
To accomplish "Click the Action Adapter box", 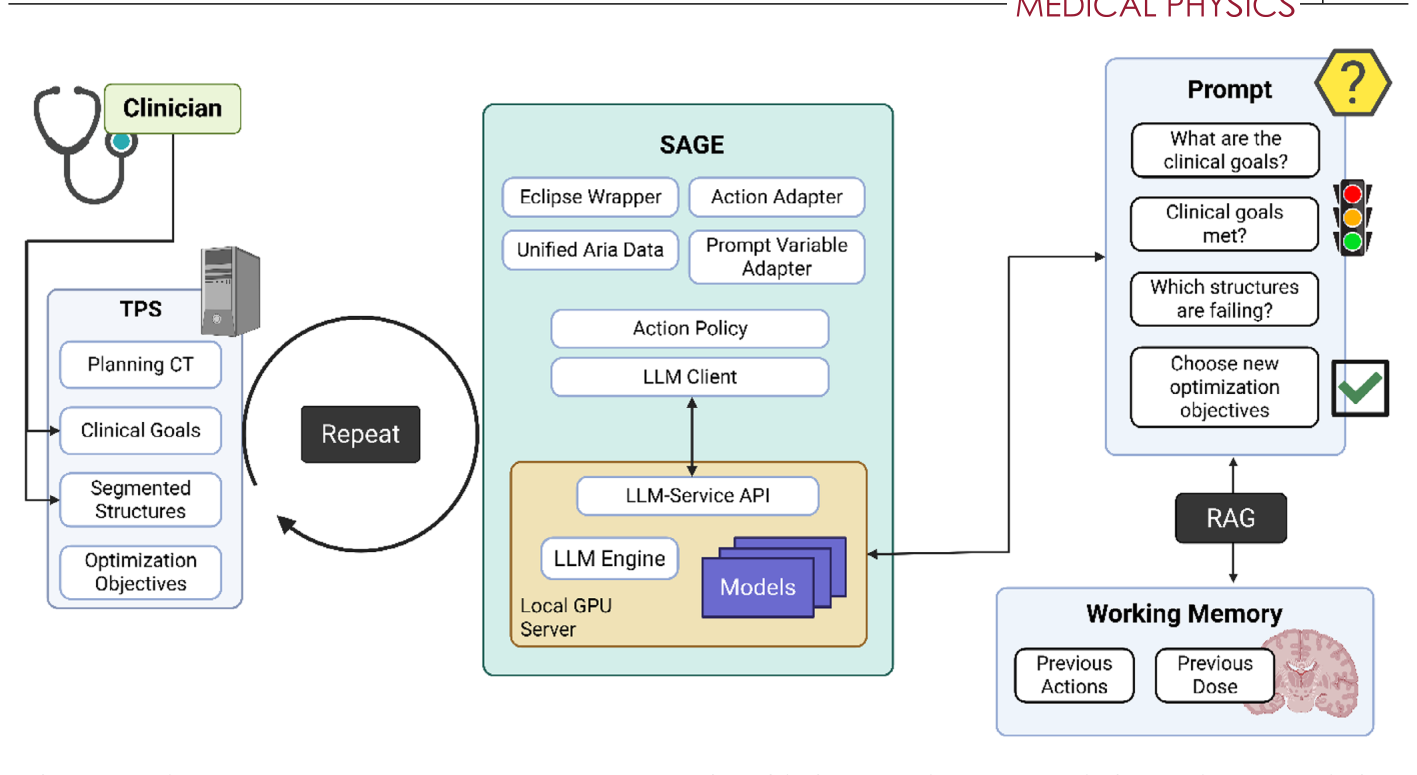I will pos(777,197).
